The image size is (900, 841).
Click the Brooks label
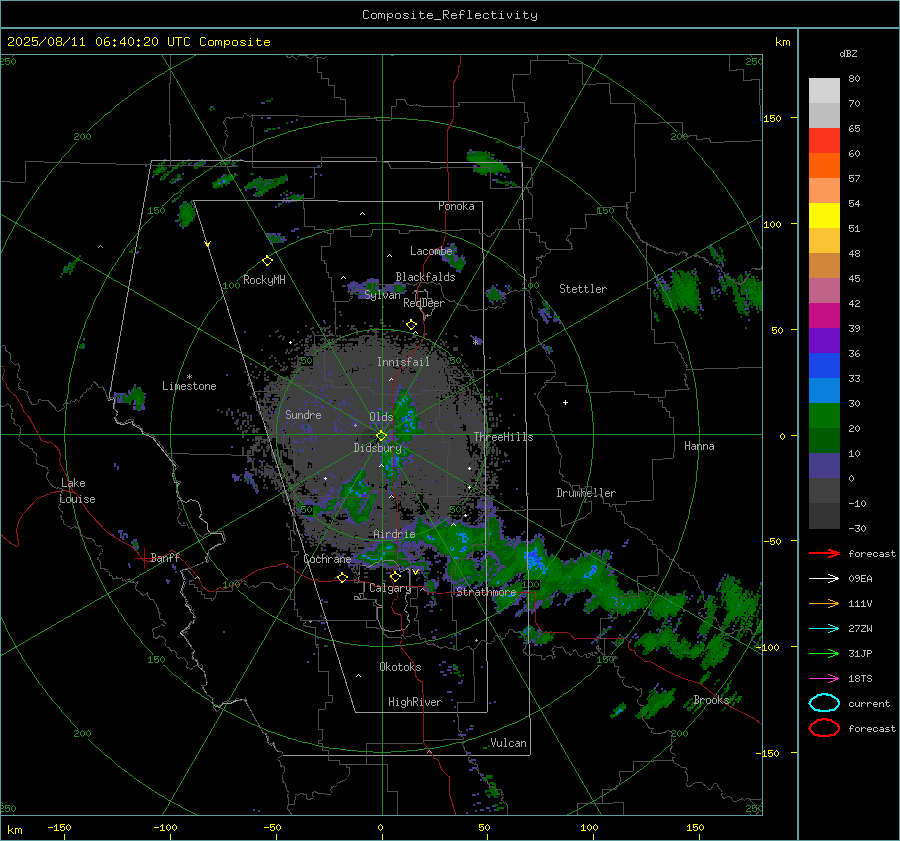pos(711,700)
